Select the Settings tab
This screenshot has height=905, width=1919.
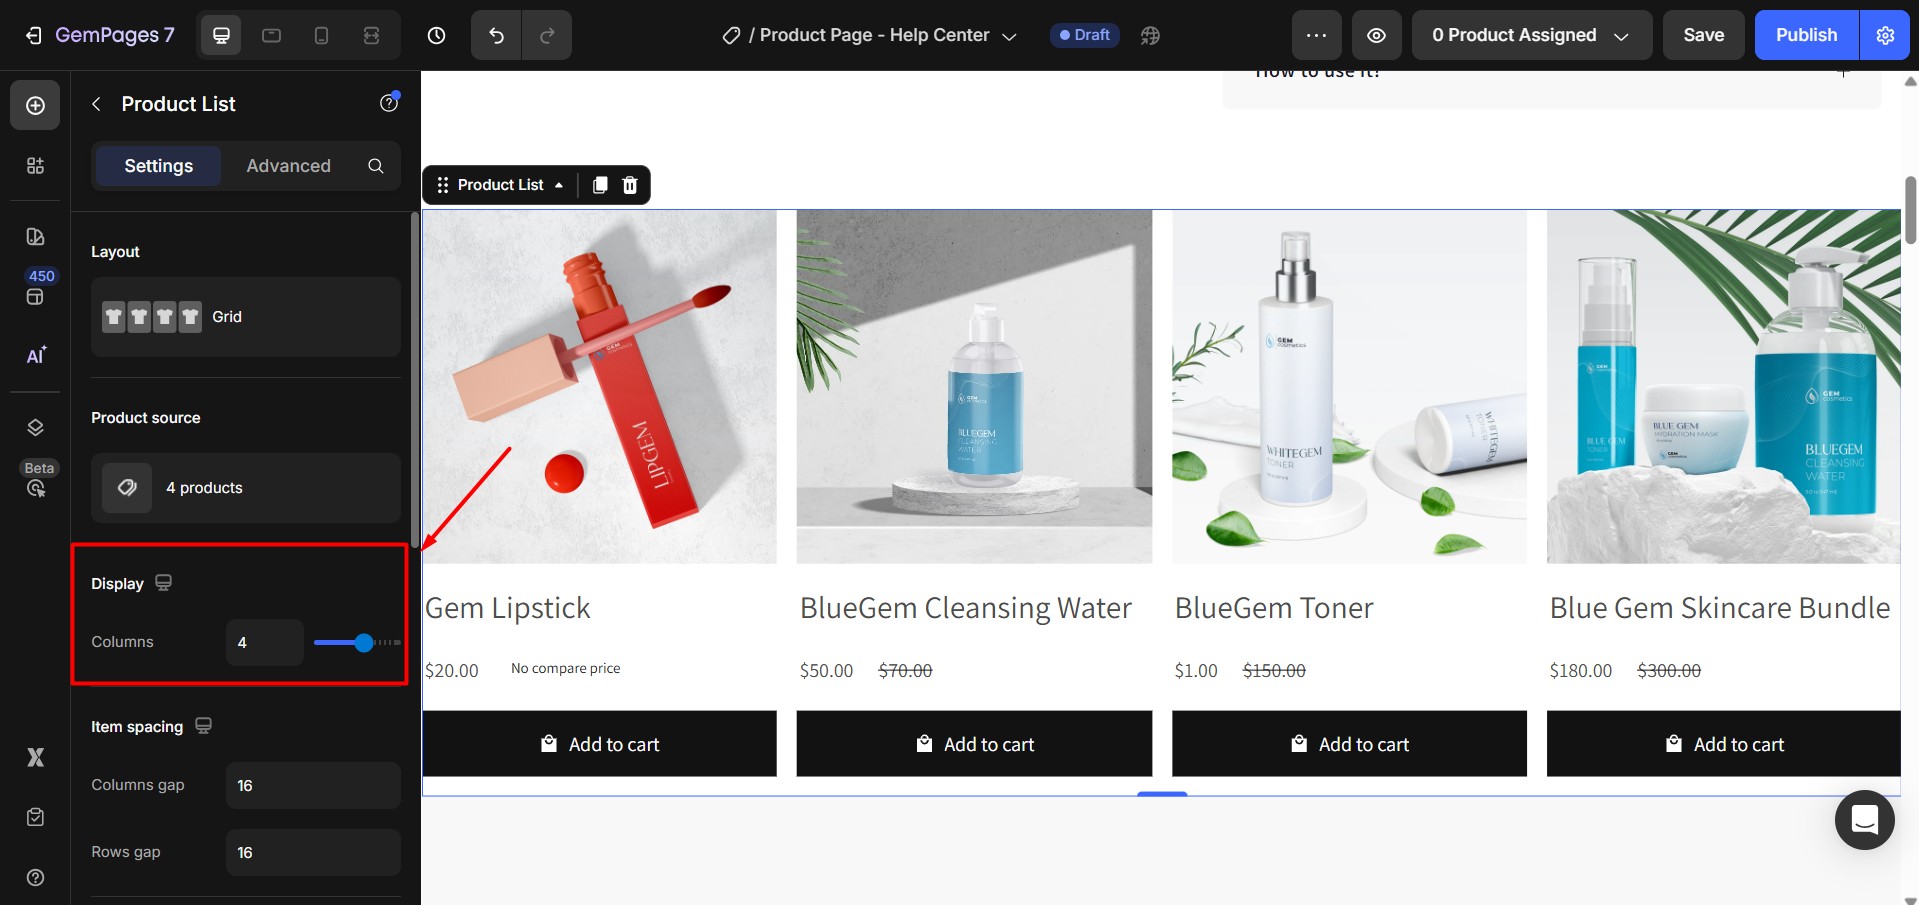(157, 166)
